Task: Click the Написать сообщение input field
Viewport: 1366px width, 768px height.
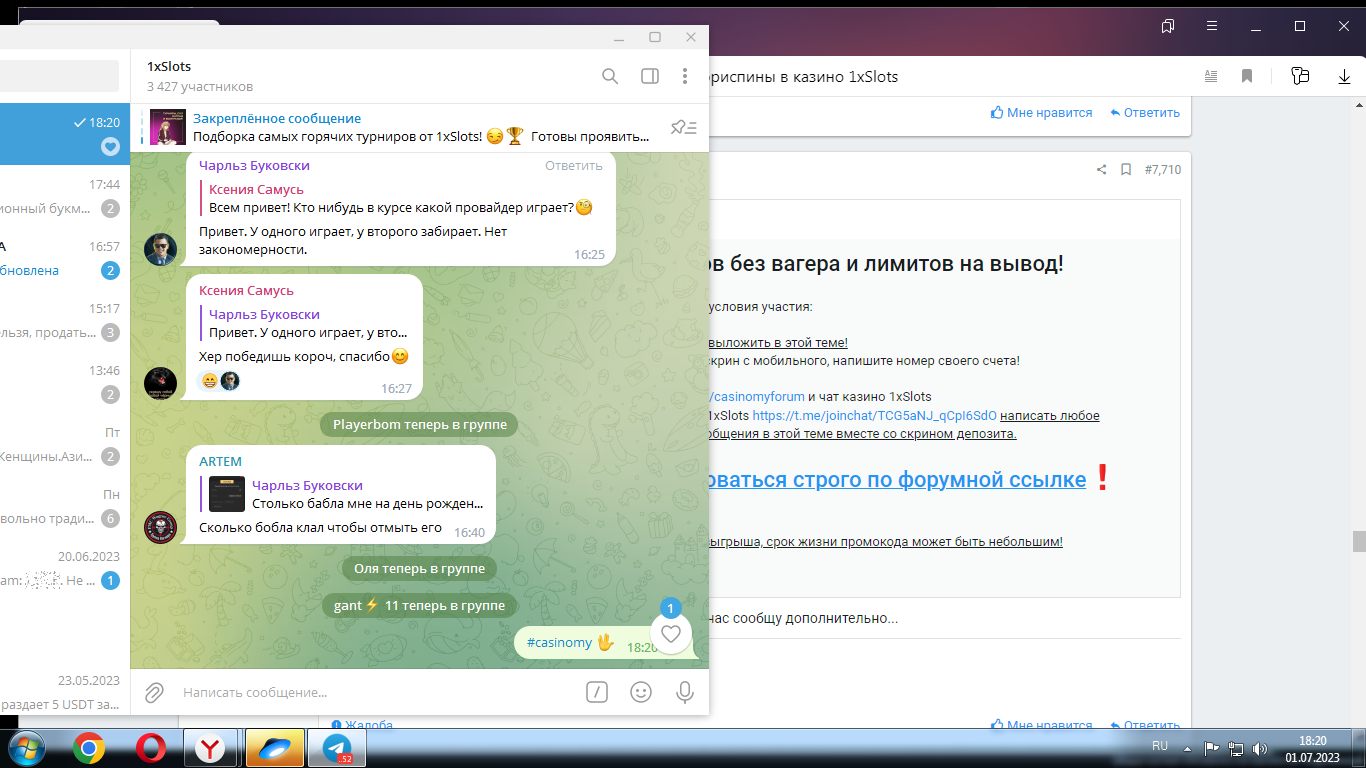Action: (x=370, y=692)
